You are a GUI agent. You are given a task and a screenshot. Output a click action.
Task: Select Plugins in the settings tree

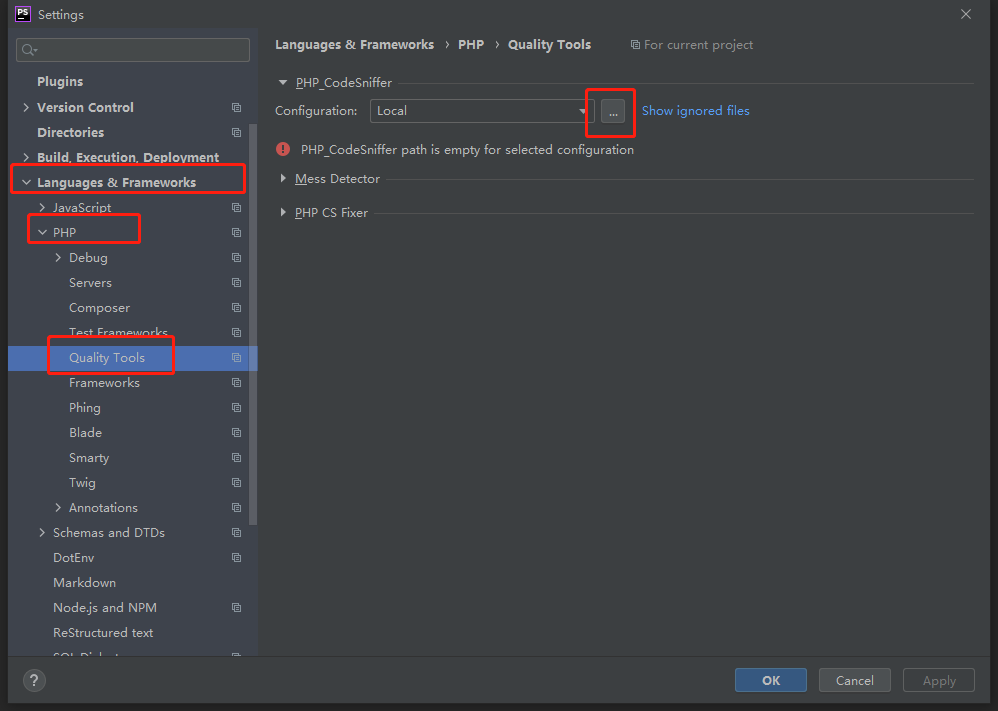tap(60, 81)
